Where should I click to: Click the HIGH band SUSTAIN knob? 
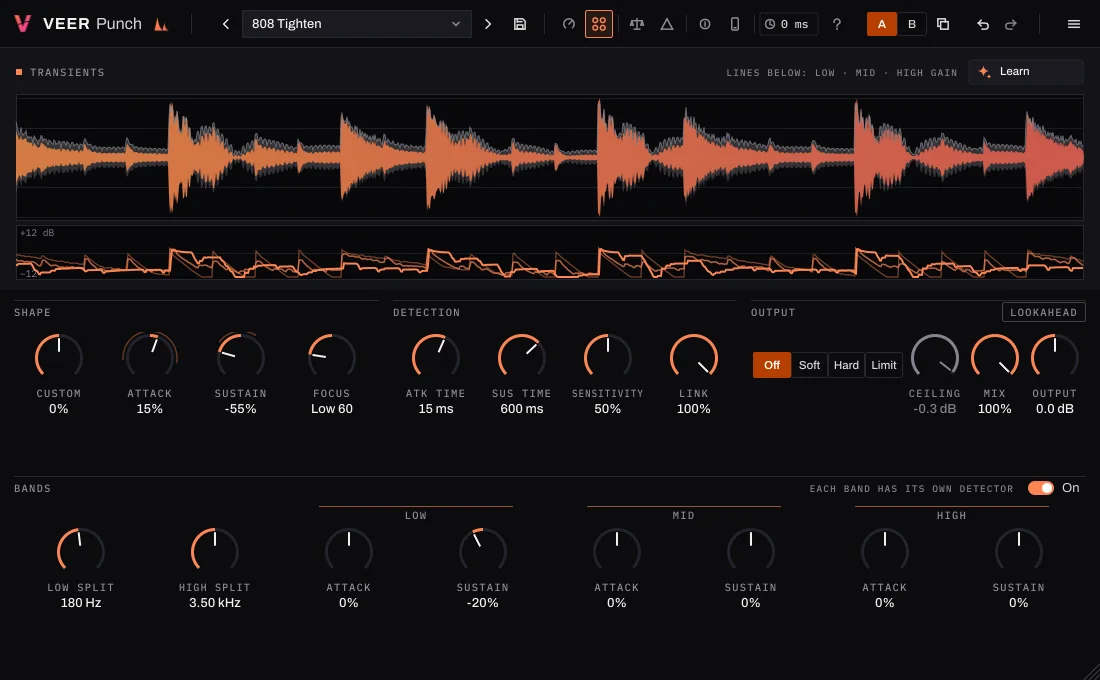pos(1019,550)
